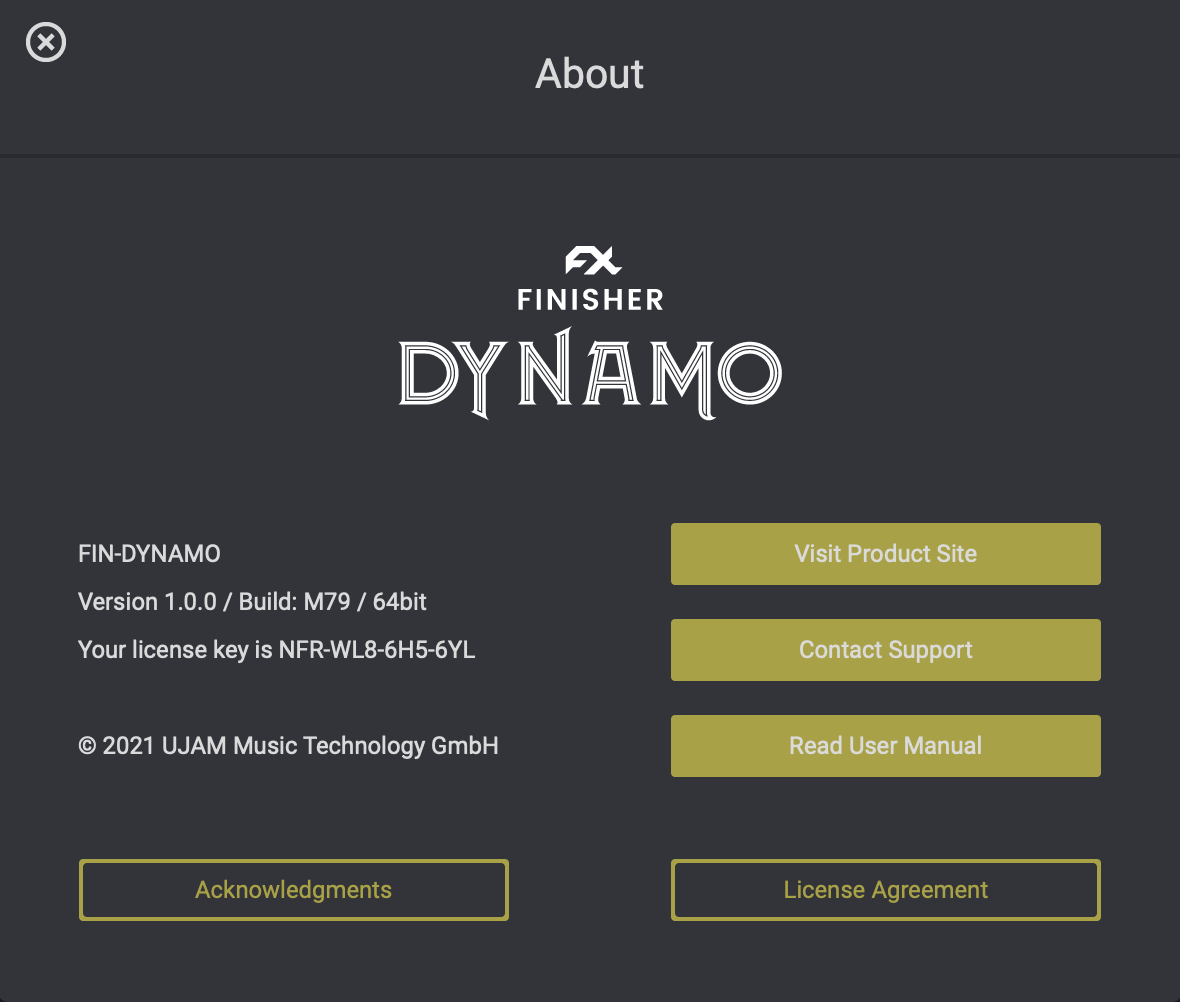The height and width of the screenshot is (1002, 1180).
Task: Show the Acknowledgments
Action: coord(293,889)
